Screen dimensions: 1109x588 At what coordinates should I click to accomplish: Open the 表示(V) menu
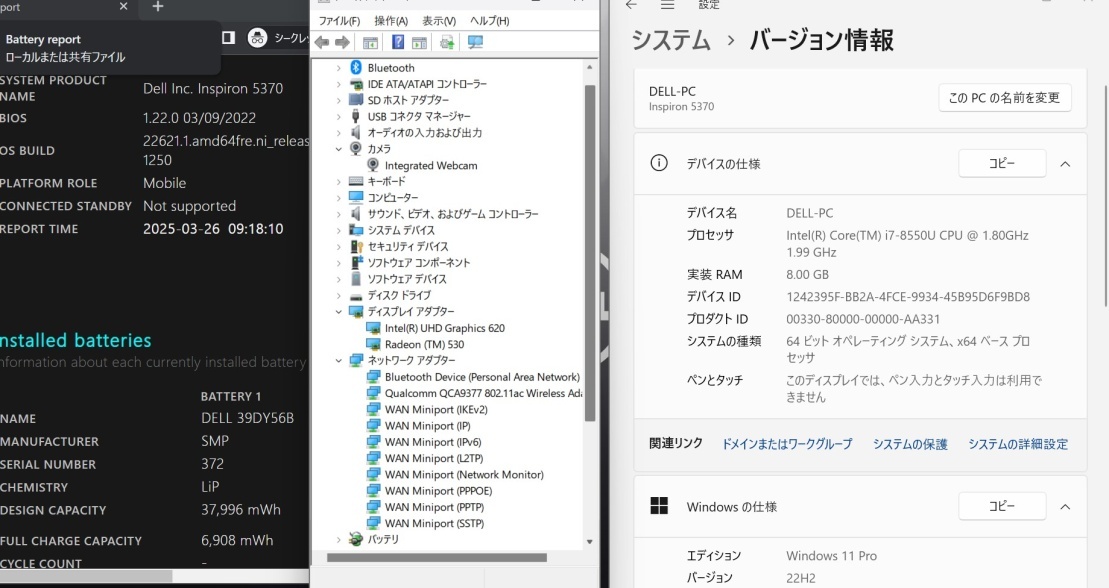click(x=439, y=21)
